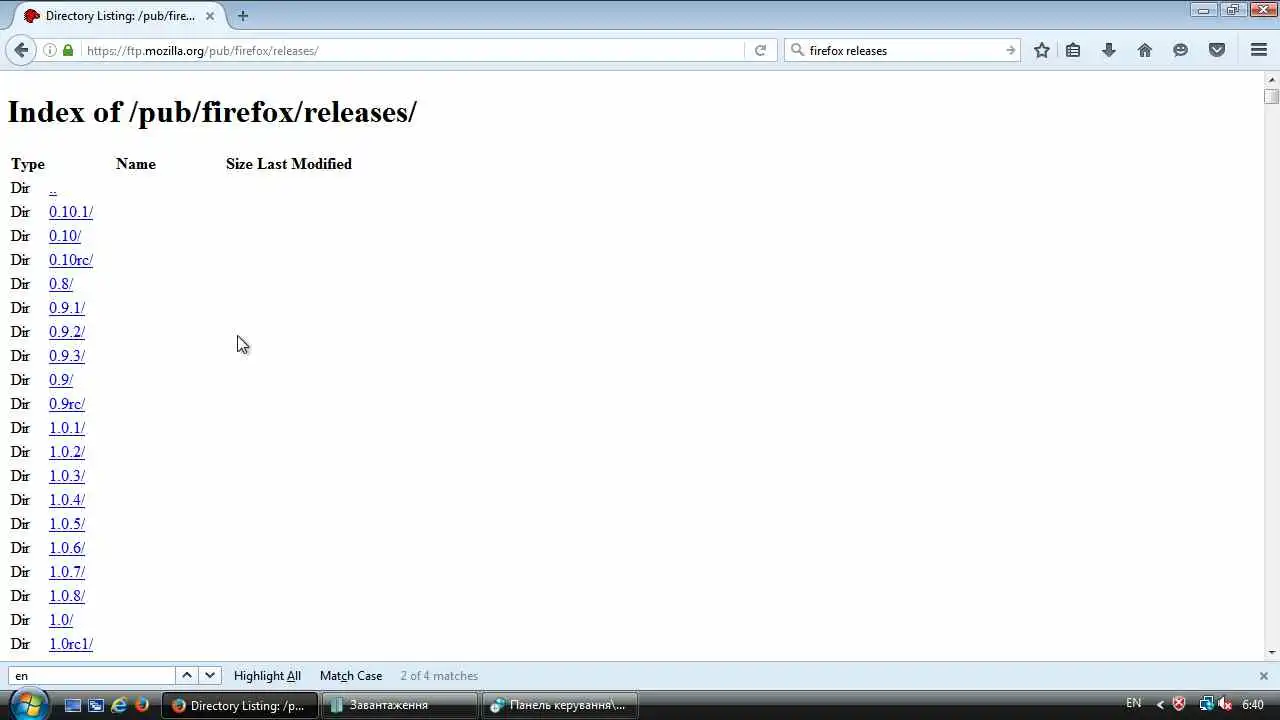Open the Pocket icon

click(x=1217, y=50)
